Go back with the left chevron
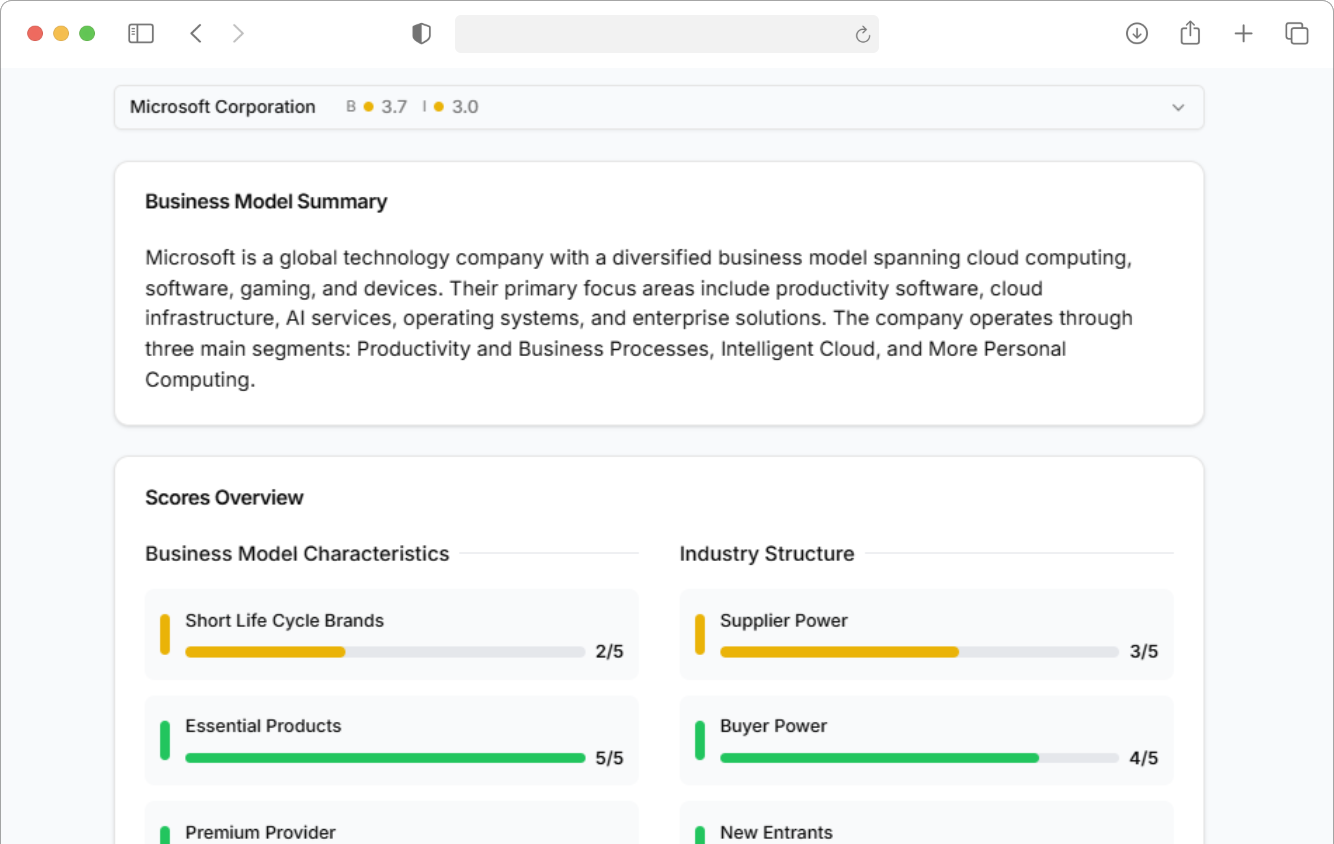Image resolution: width=1334 pixels, height=844 pixels. point(196,34)
